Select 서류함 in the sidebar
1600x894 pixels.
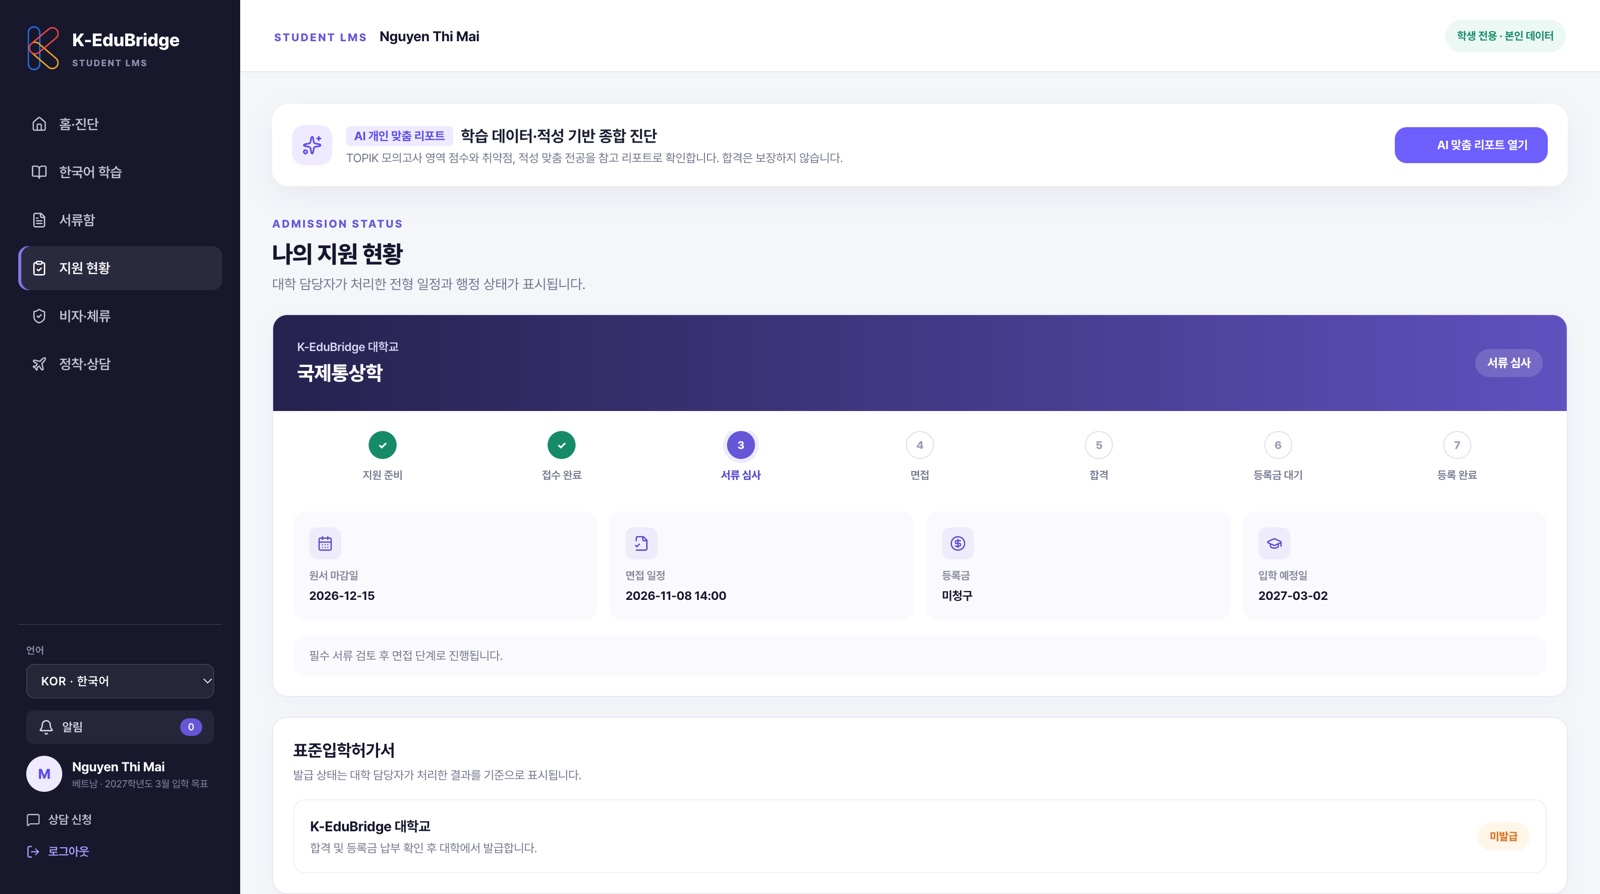click(x=120, y=220)
